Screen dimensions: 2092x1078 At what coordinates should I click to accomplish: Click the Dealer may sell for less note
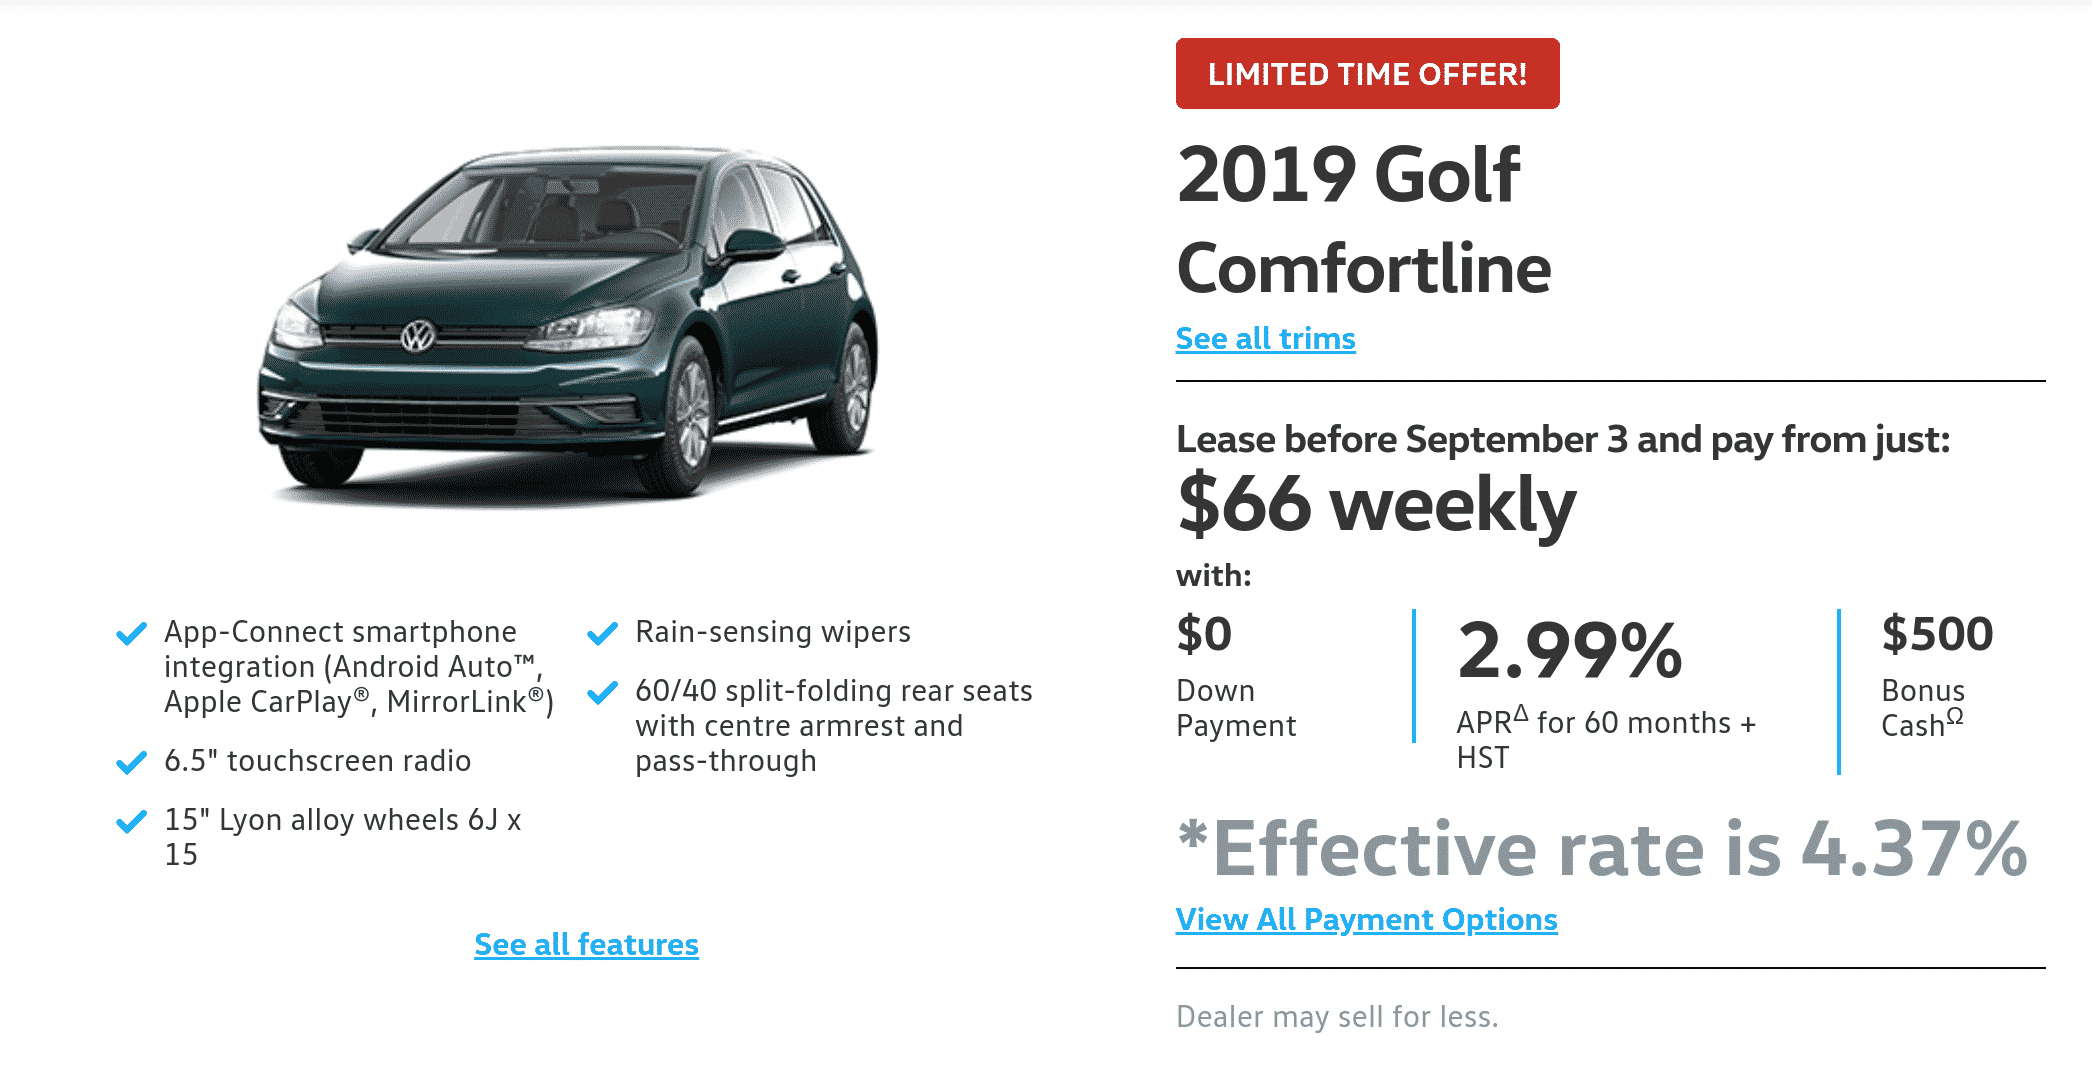pos(1337,1017)
